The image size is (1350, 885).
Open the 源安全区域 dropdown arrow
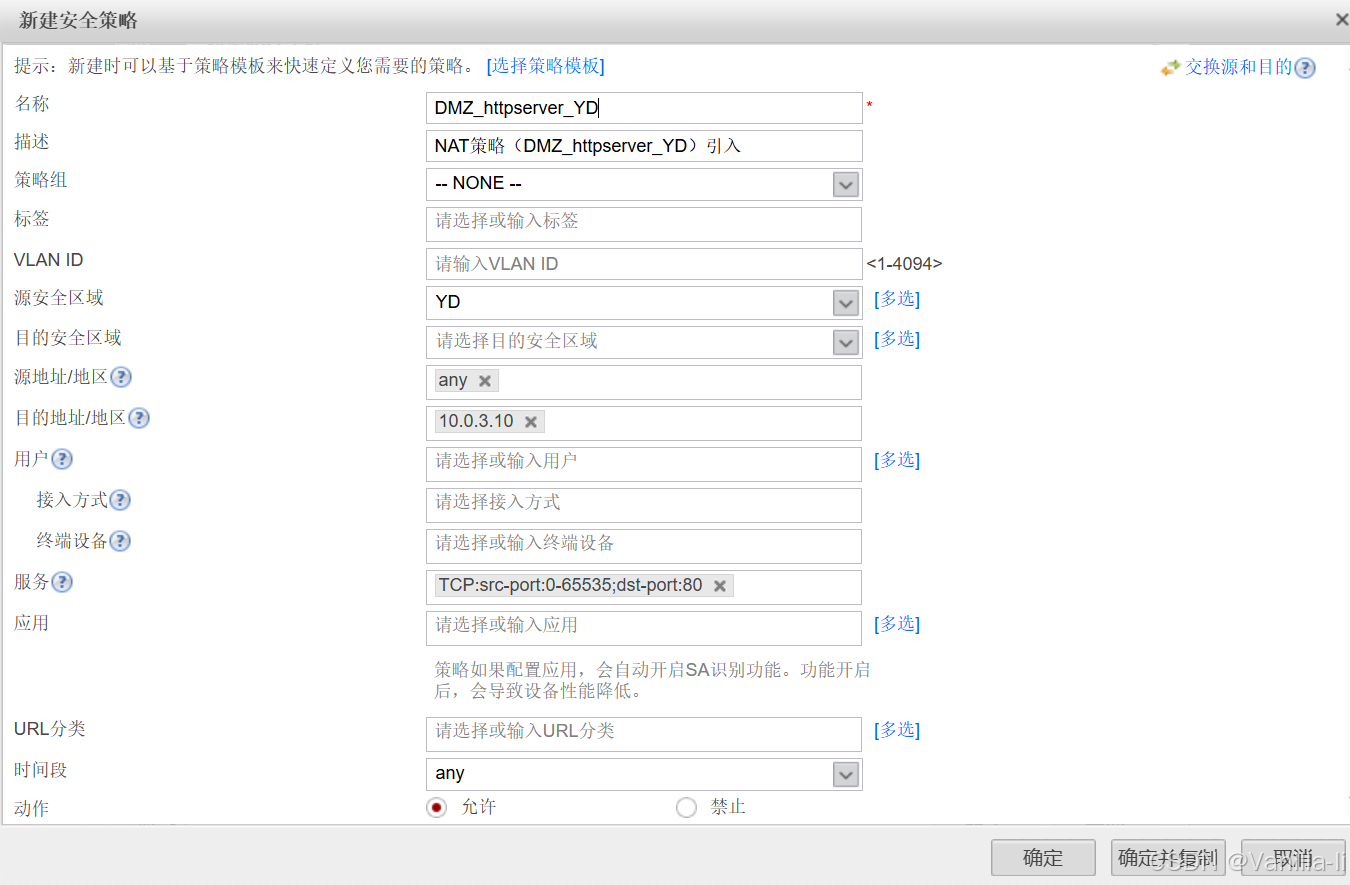(x=846, y=302)
